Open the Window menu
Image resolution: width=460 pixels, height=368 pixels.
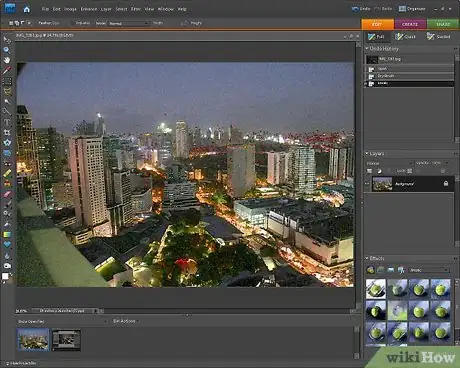166,9
